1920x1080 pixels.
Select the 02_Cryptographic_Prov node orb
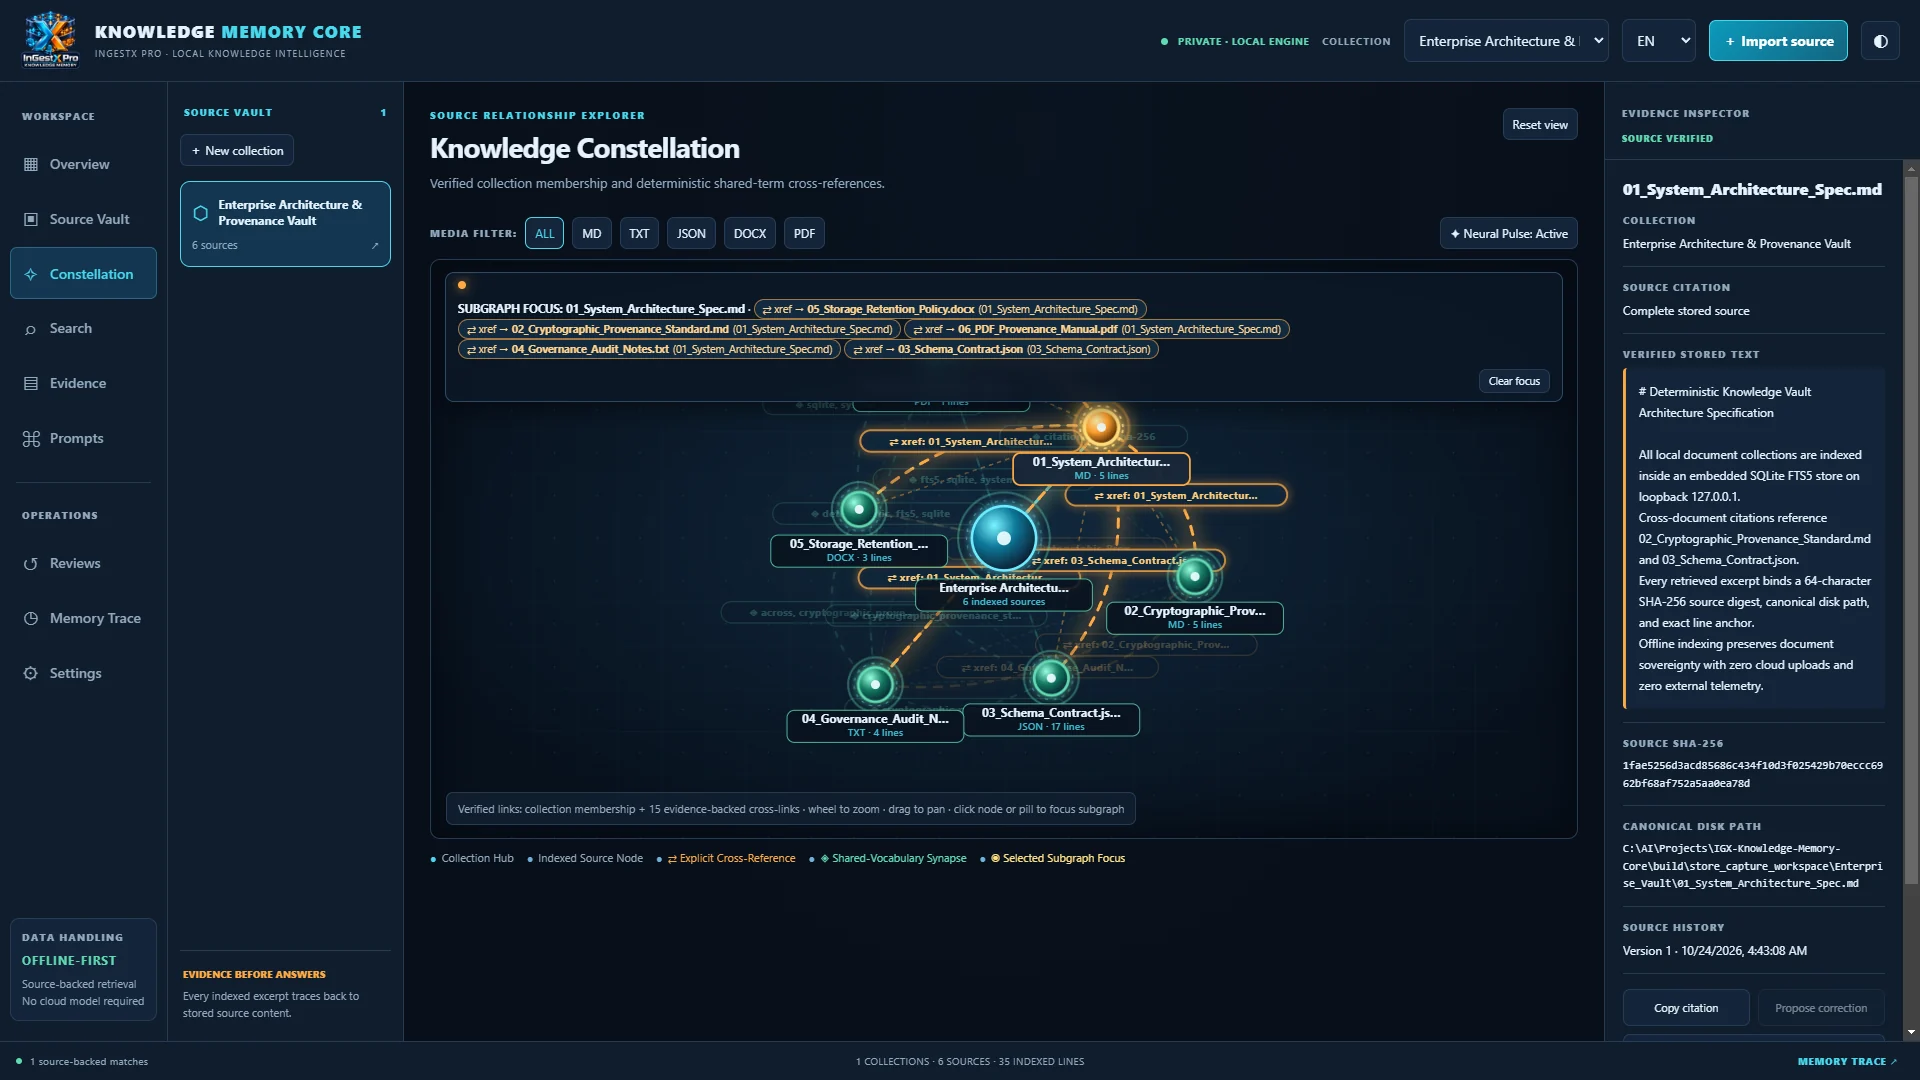pos(1194,575)
